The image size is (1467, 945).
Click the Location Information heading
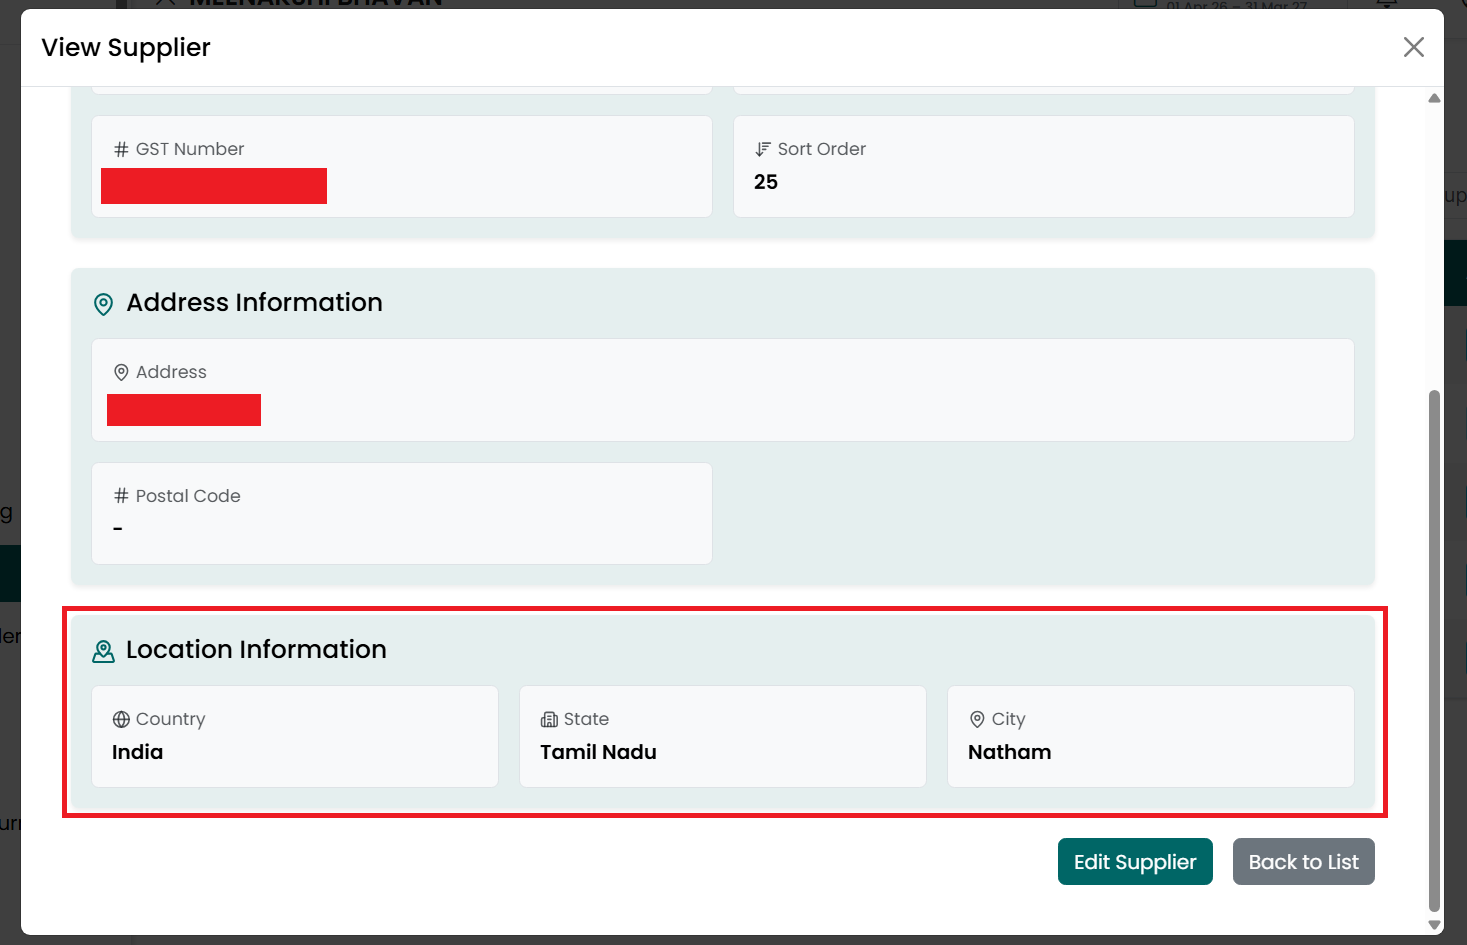(256, 650)
